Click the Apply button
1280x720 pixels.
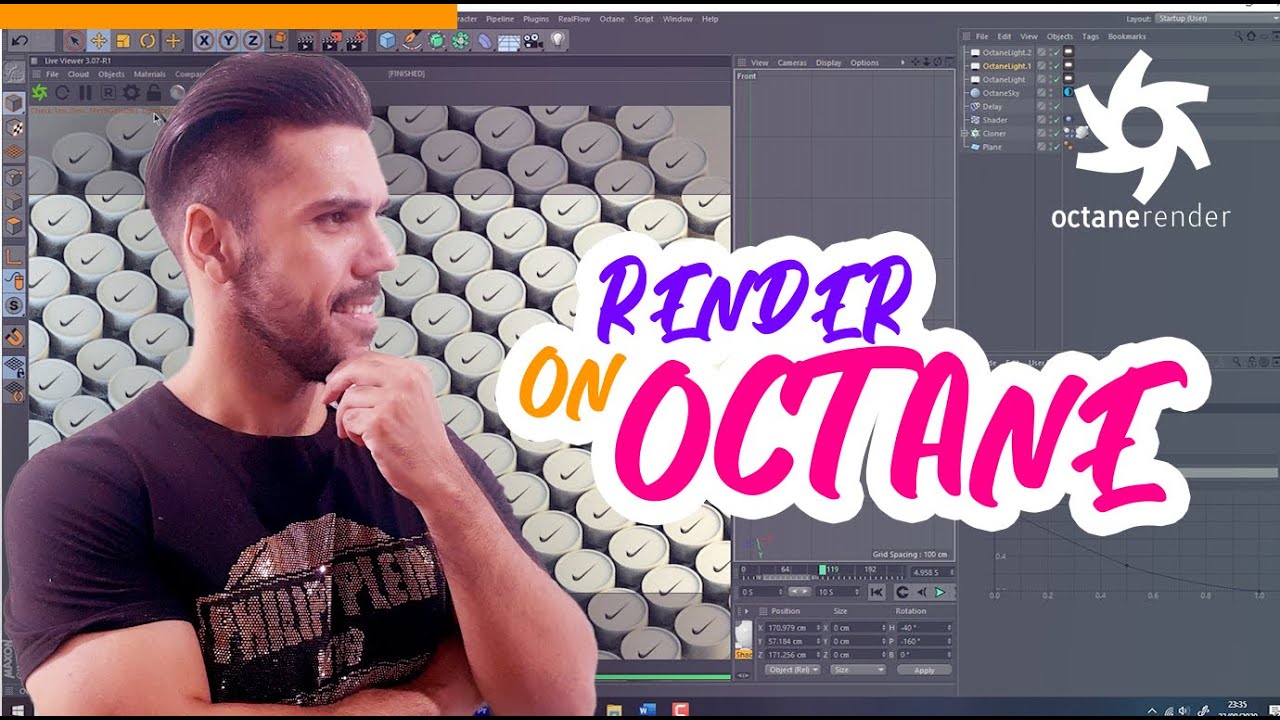(x=924, y=670)
